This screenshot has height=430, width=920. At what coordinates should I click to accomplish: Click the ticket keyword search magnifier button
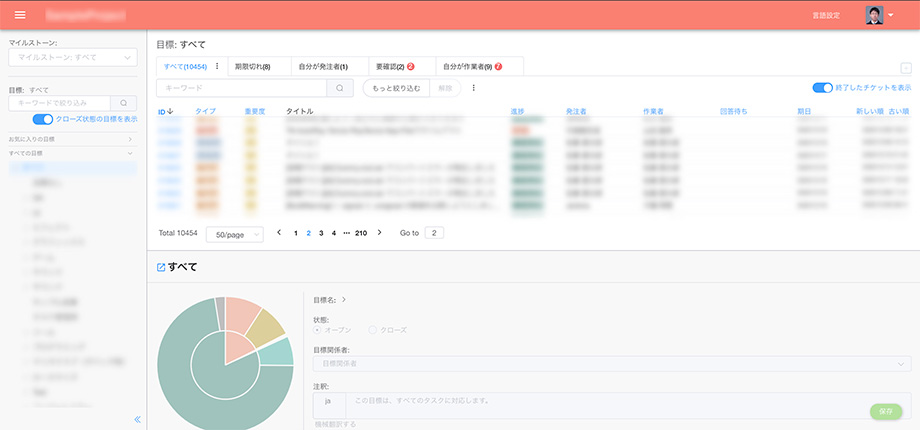point(340,88)
